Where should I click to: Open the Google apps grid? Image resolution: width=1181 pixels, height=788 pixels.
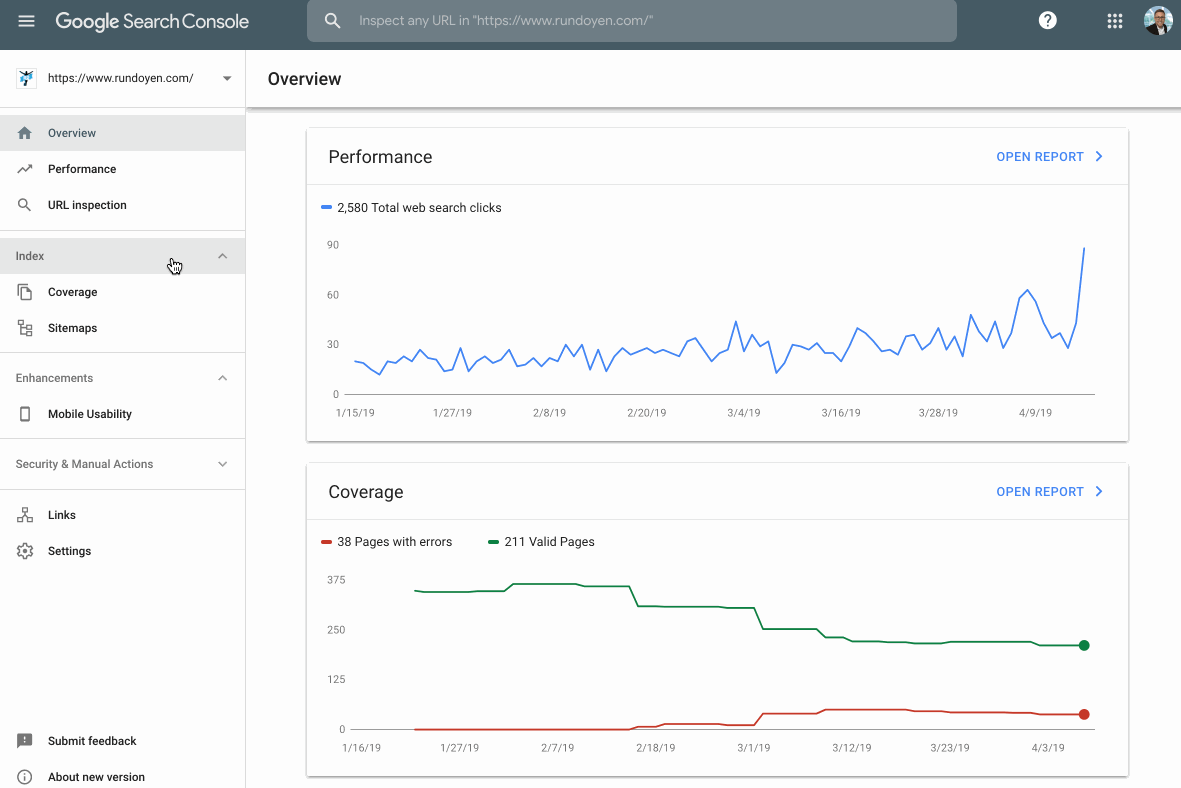tap(1114, 20)
